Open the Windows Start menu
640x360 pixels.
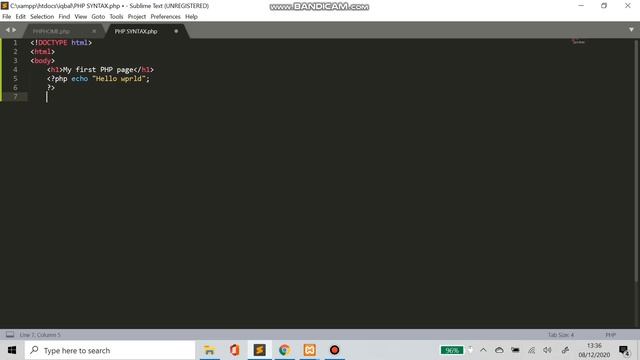coord(12,350)
